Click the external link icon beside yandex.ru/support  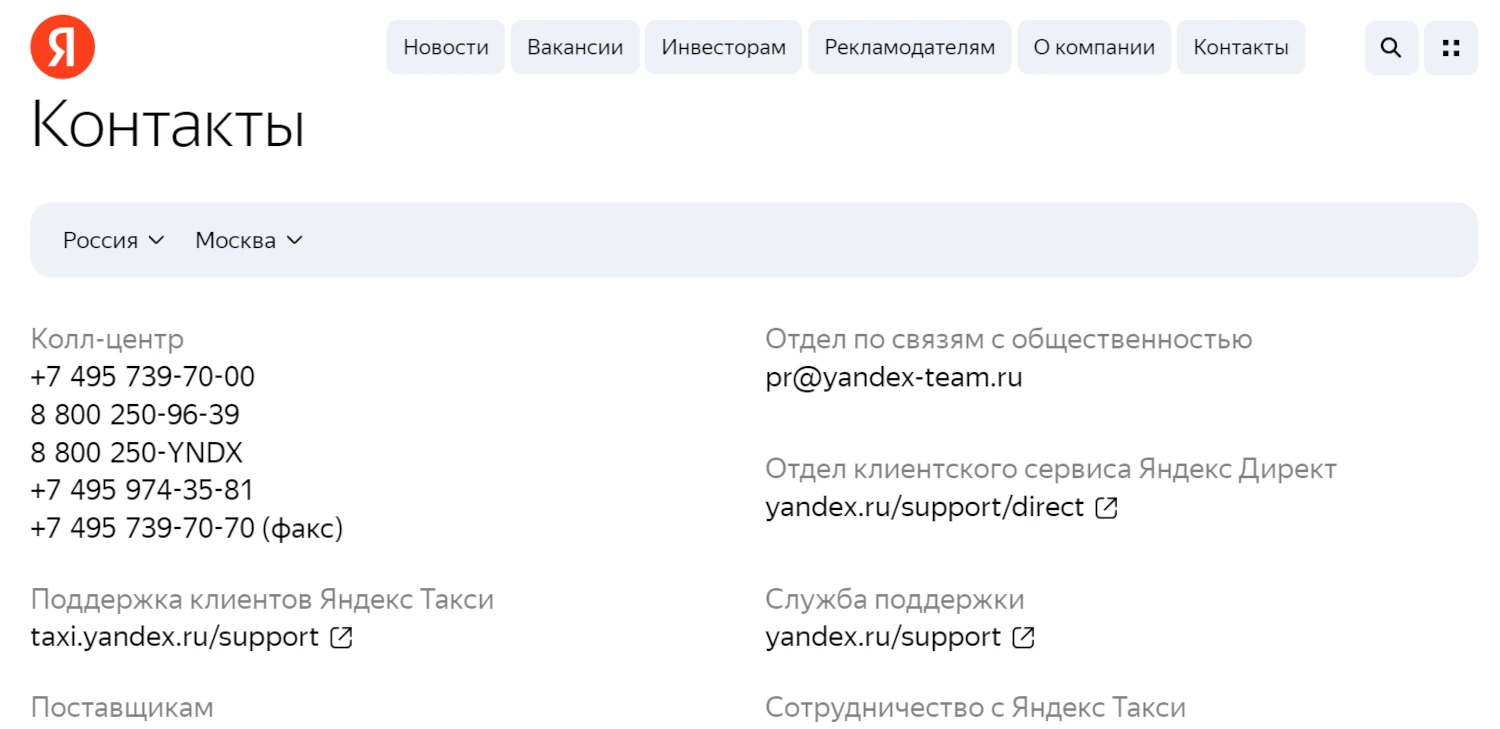tap(1023, 637)
